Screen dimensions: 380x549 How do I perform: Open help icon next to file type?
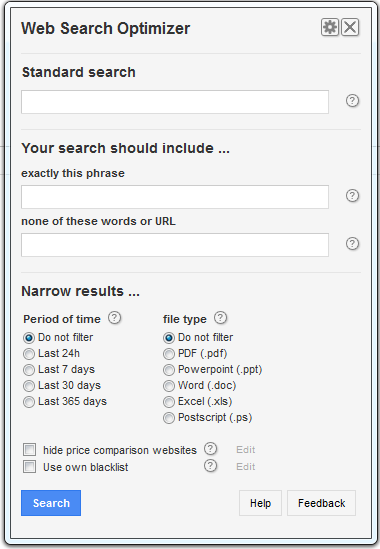220,318
